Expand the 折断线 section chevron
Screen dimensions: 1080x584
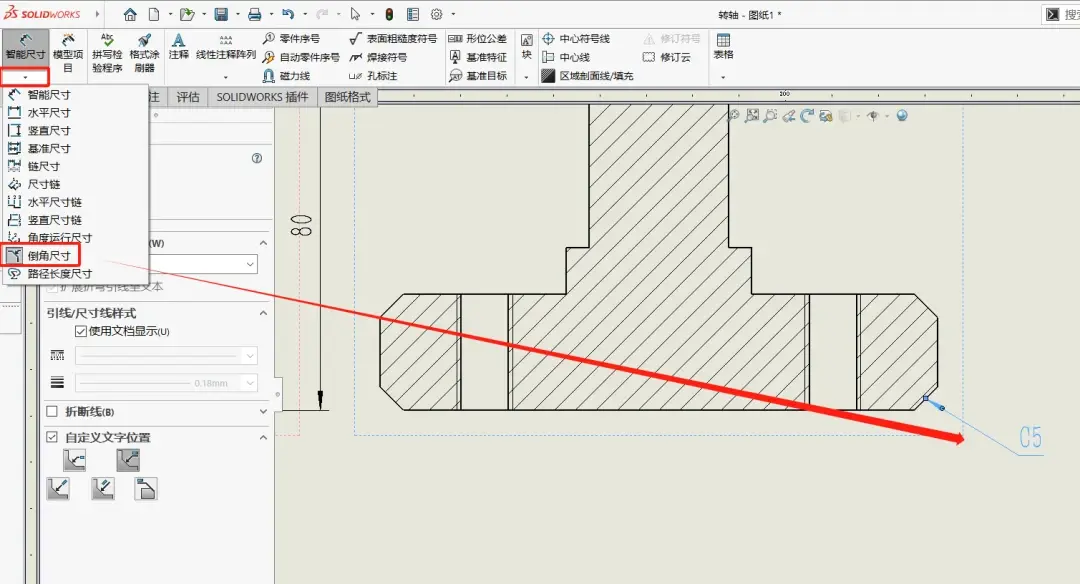263,412
